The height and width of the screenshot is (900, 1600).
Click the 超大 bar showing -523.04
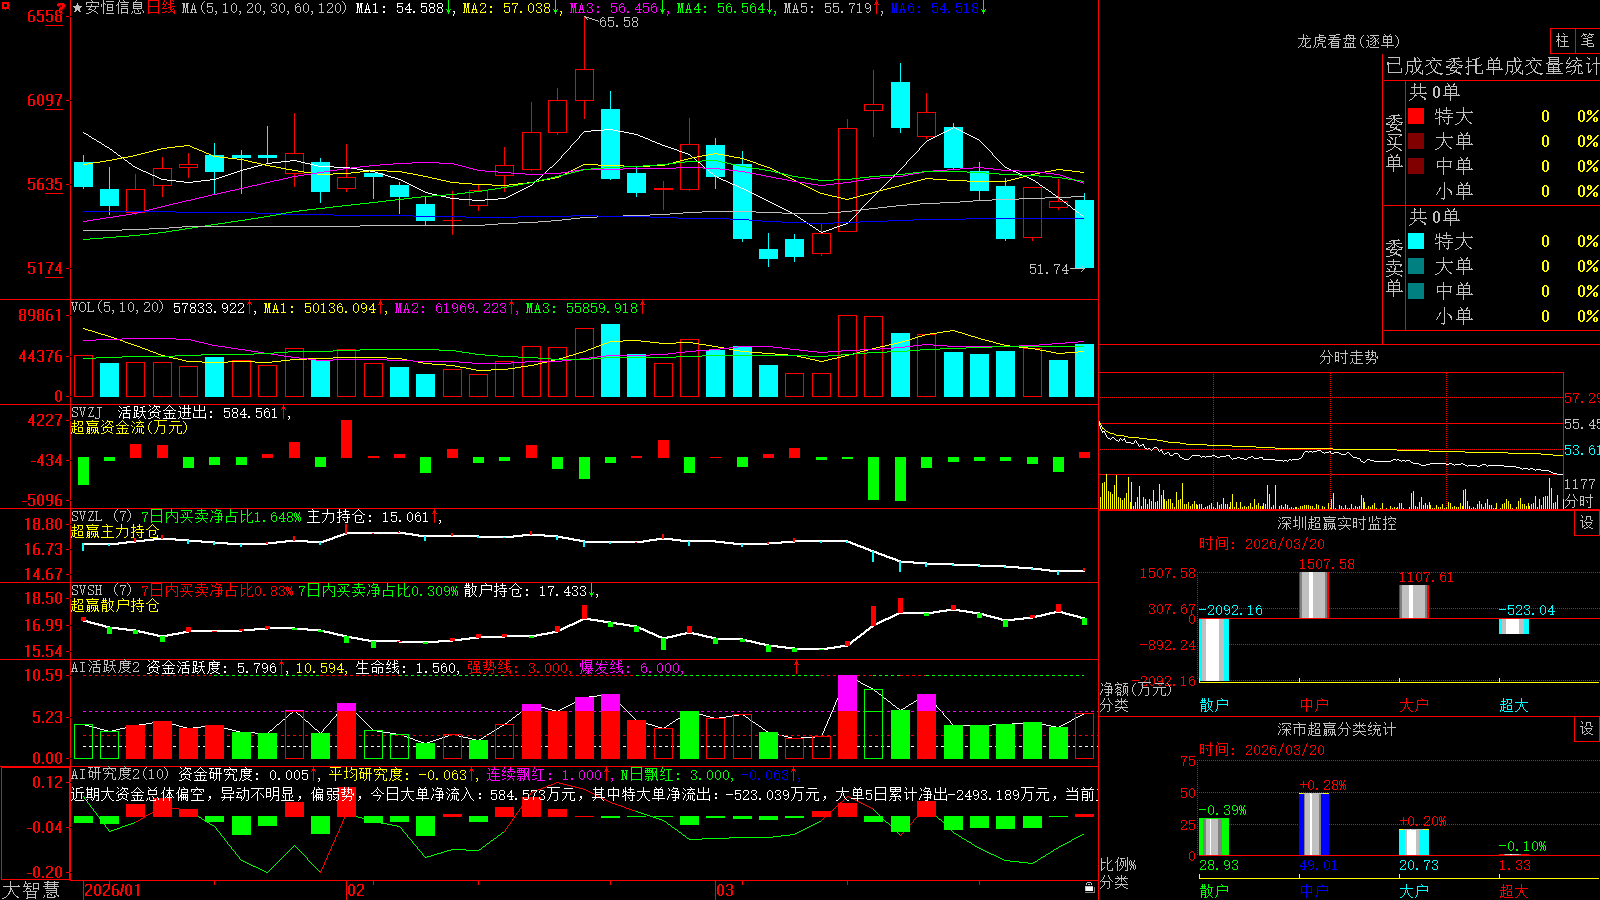click(x=1514, y=627)
